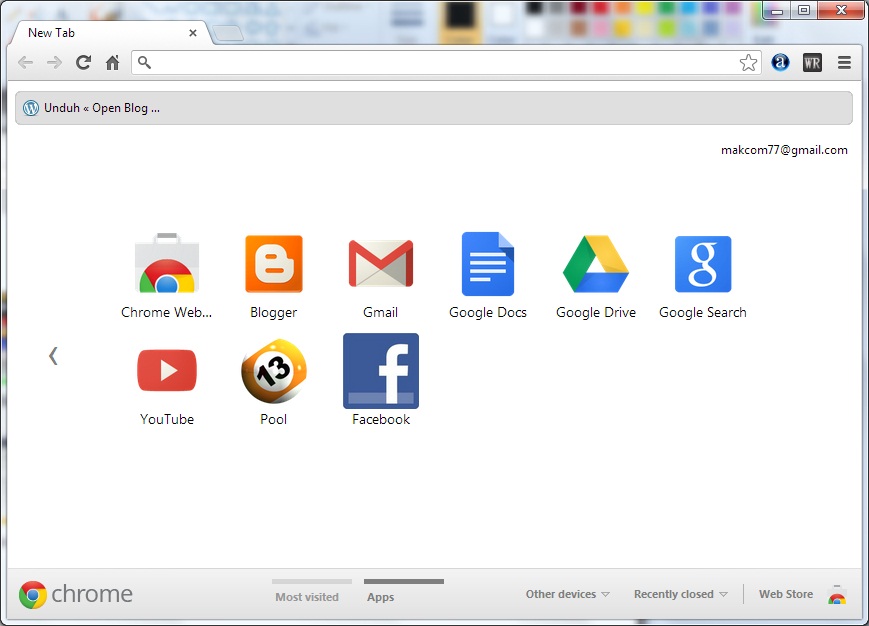Viewport: 869px width, 626px height.
Task: Open the Chrome Web Store app
Action: tap(166, 263)
